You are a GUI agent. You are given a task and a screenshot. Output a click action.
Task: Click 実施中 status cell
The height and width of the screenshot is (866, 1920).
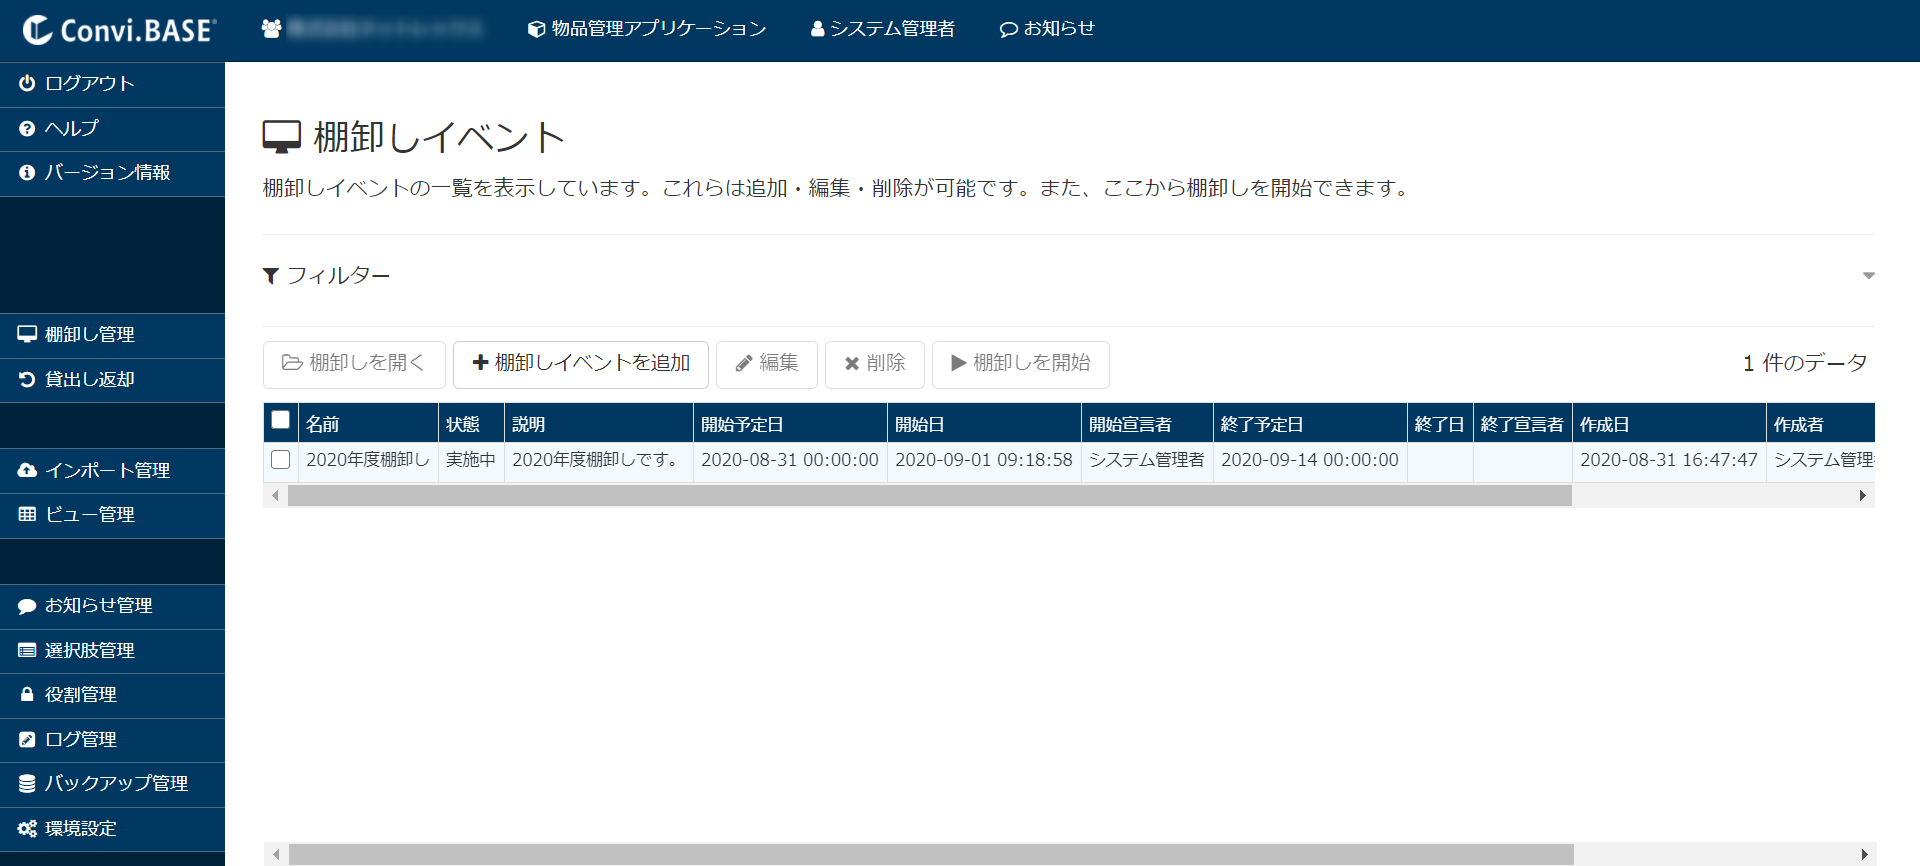(471, 460)
